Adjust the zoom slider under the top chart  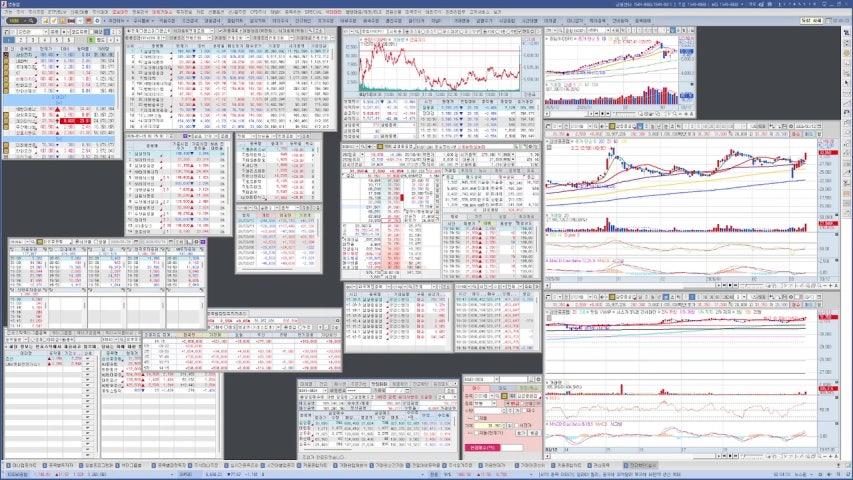tap(625, 114)
